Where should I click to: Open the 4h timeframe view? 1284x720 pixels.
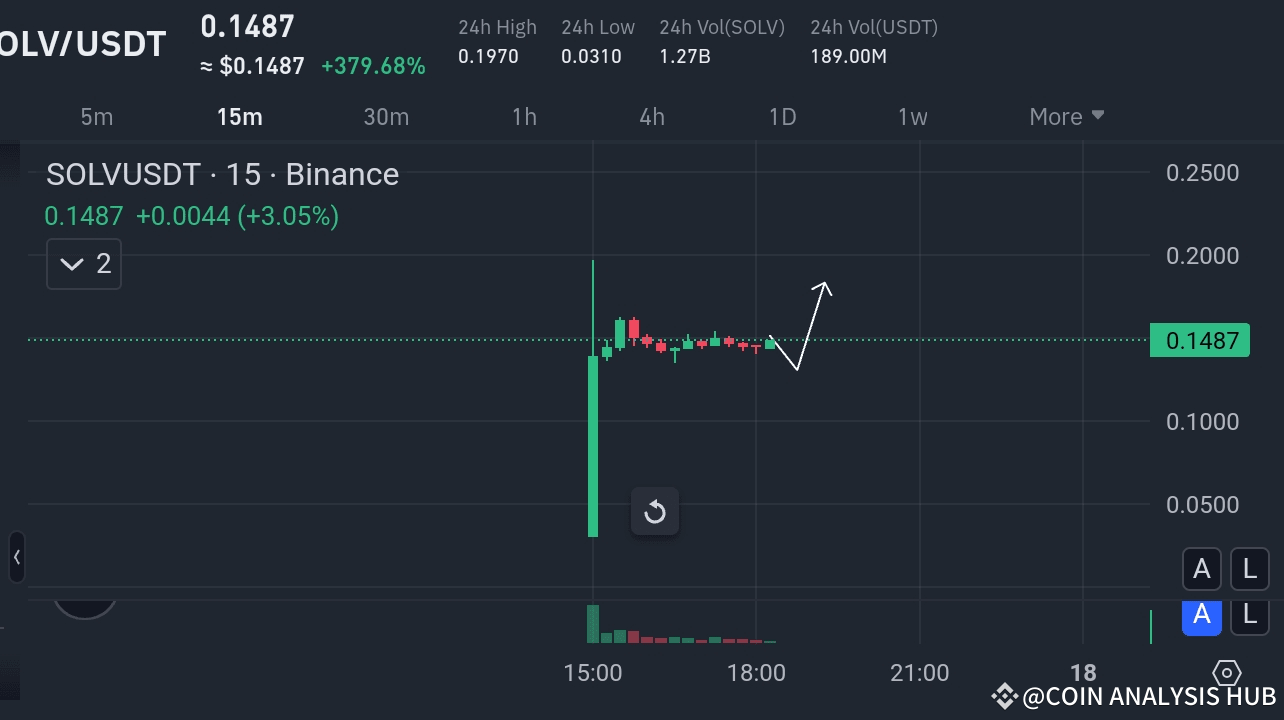tap(651, 116)
